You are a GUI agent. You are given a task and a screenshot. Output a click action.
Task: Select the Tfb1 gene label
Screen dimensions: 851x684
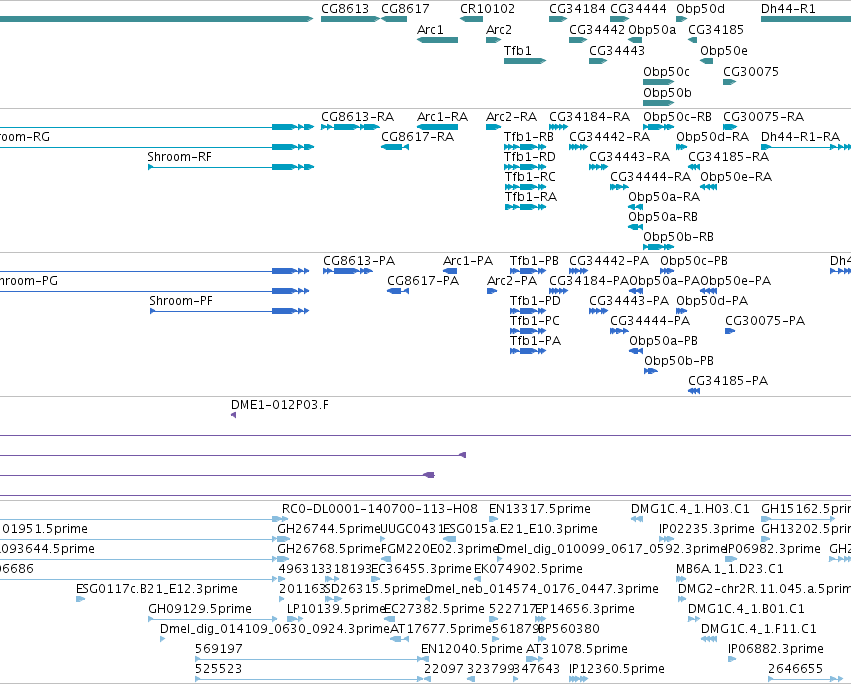(518, 51)
